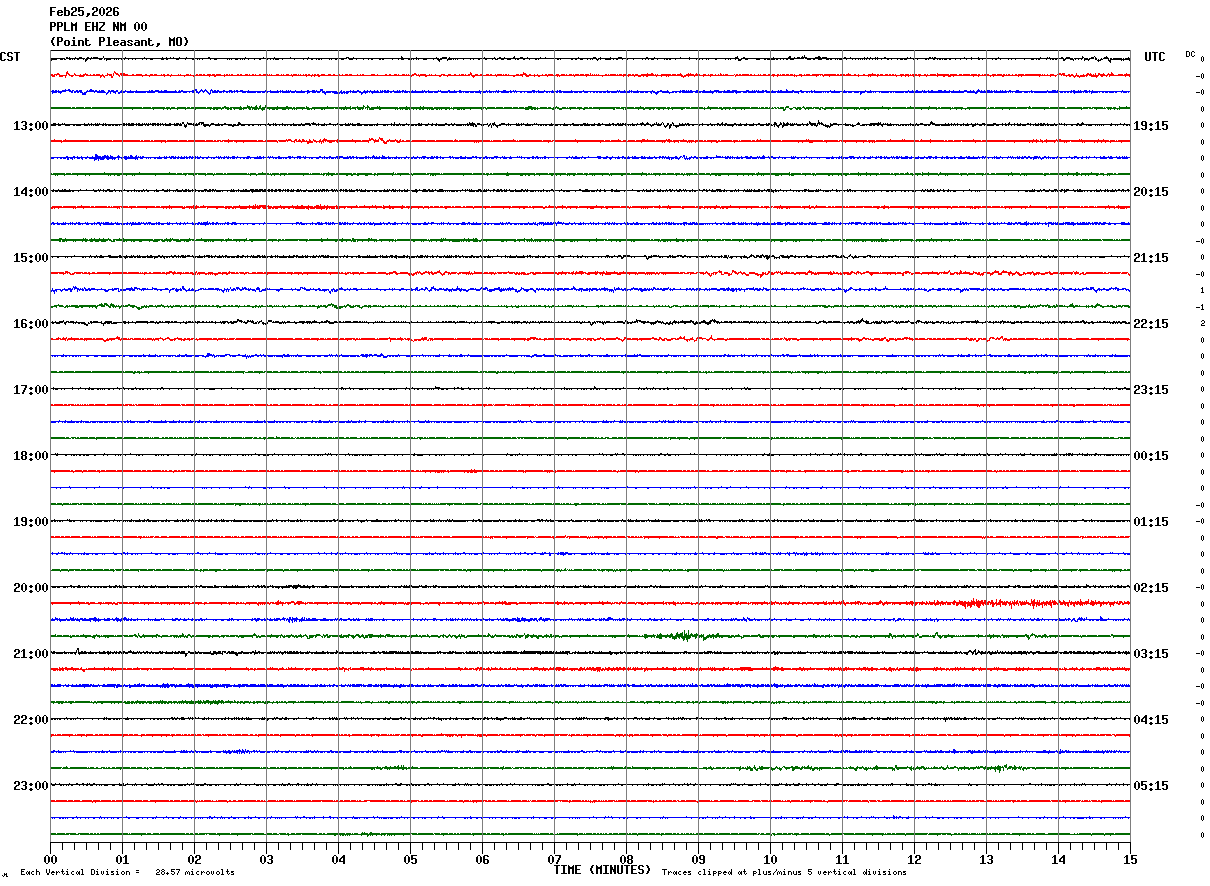
Task: Click minute 15 on the time axis
Action: tap(1130, 859)
